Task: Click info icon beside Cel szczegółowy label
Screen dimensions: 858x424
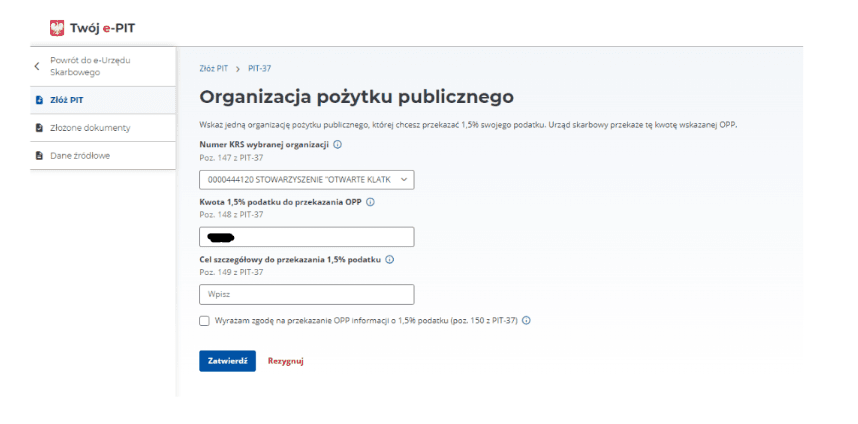Action: coord(389,259)
